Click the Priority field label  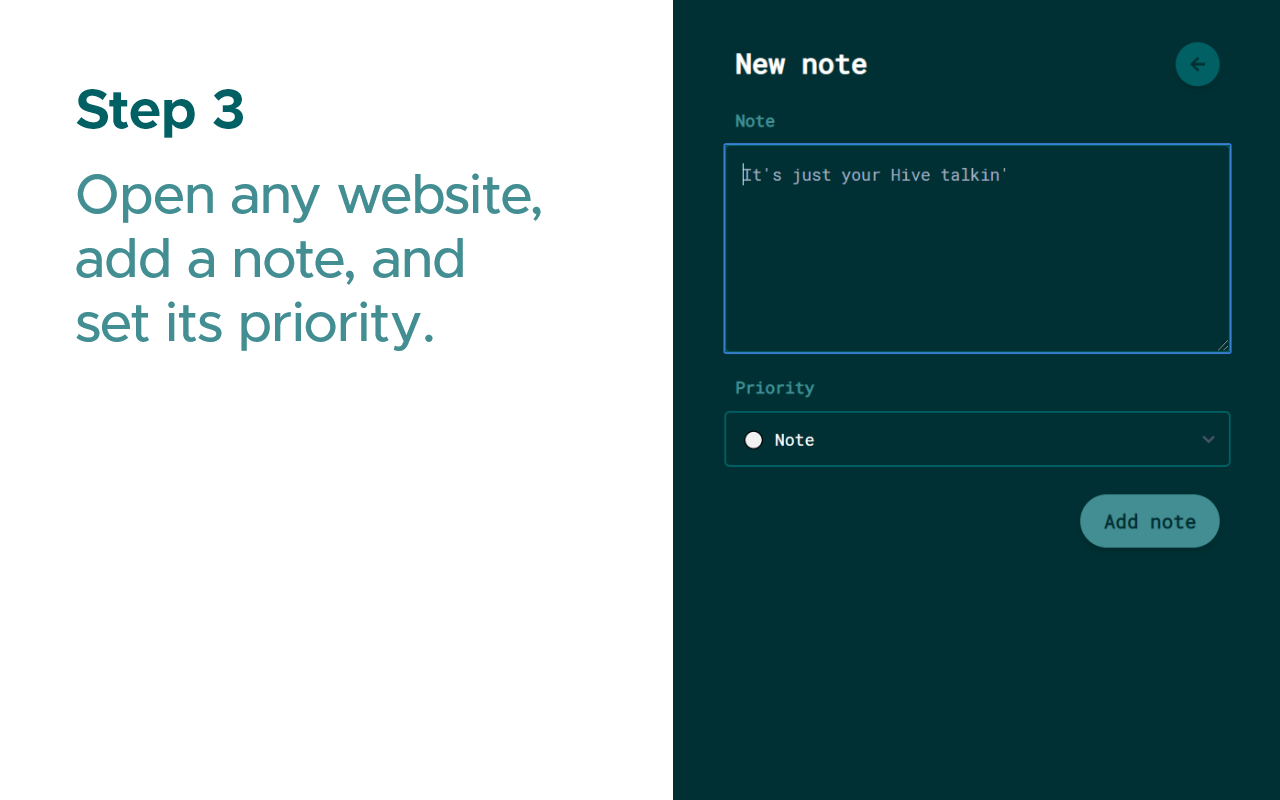tap(774, 388)
